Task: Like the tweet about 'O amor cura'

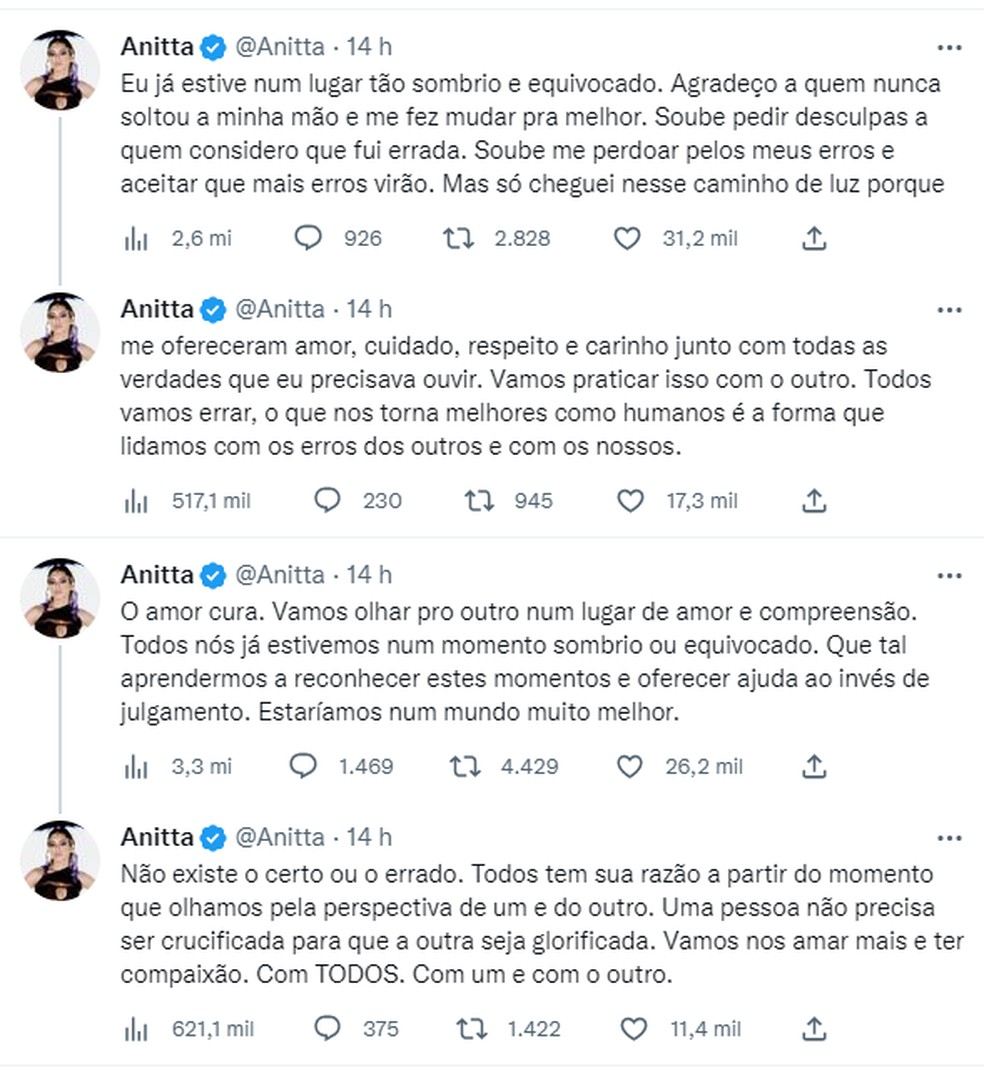Action: 630,766
